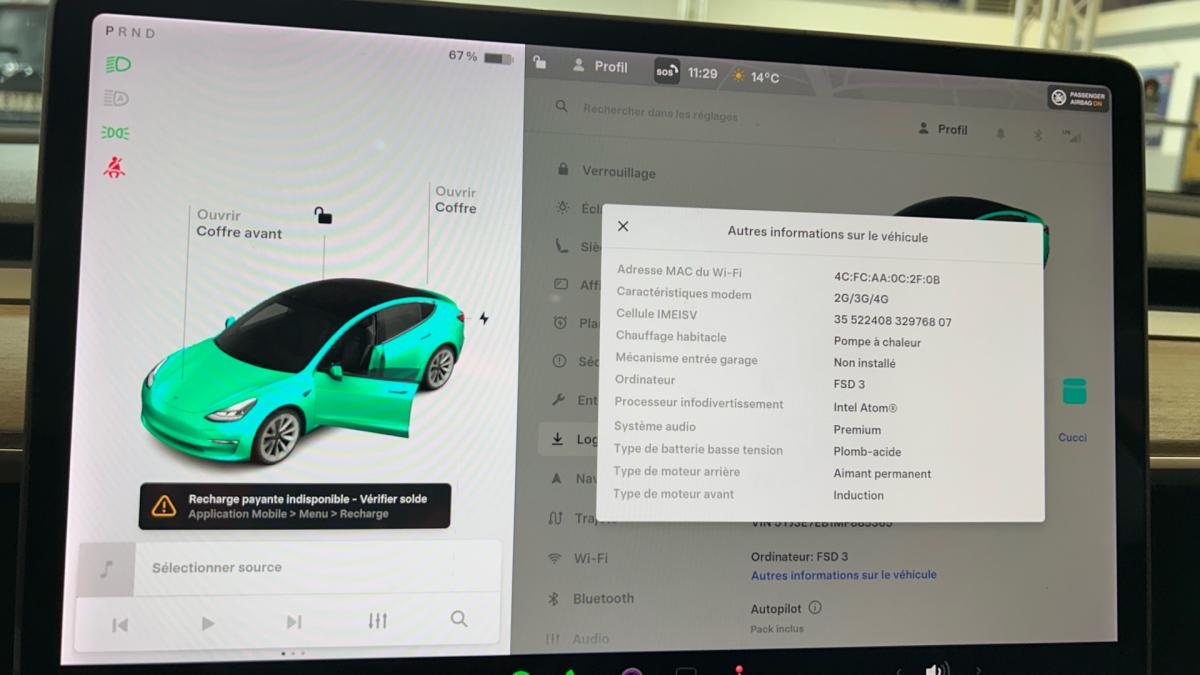Image resolution: width=1200 pixels, height=675 pixels.
Task: Tap the Passenger Airbag indicator
Action: [x=1077, y=98]
